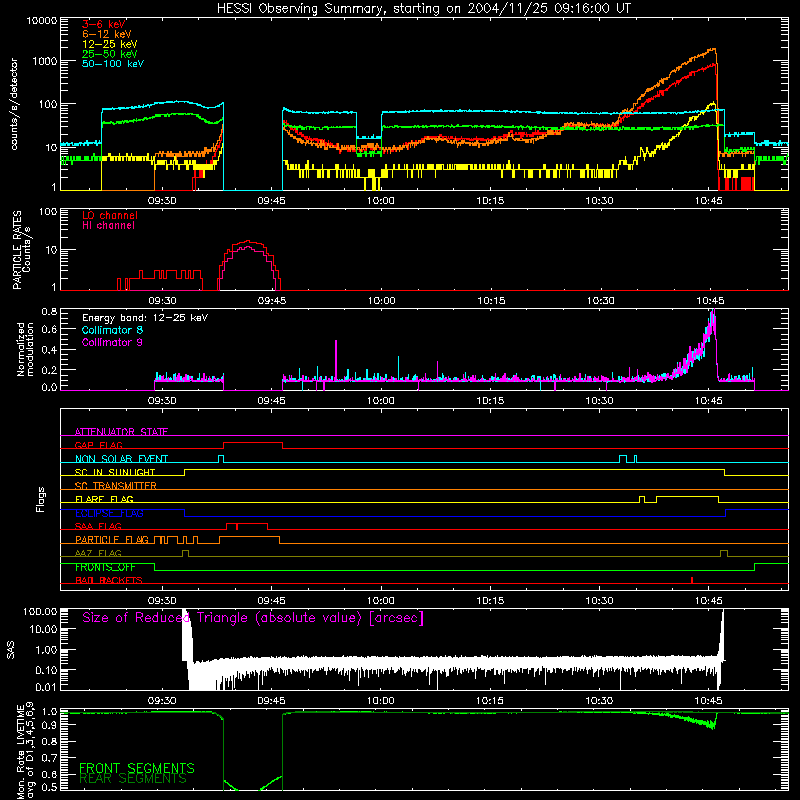Click the FRONTS OFF flag label
This screenshot has width=800, height=800.
click(105, 567)
